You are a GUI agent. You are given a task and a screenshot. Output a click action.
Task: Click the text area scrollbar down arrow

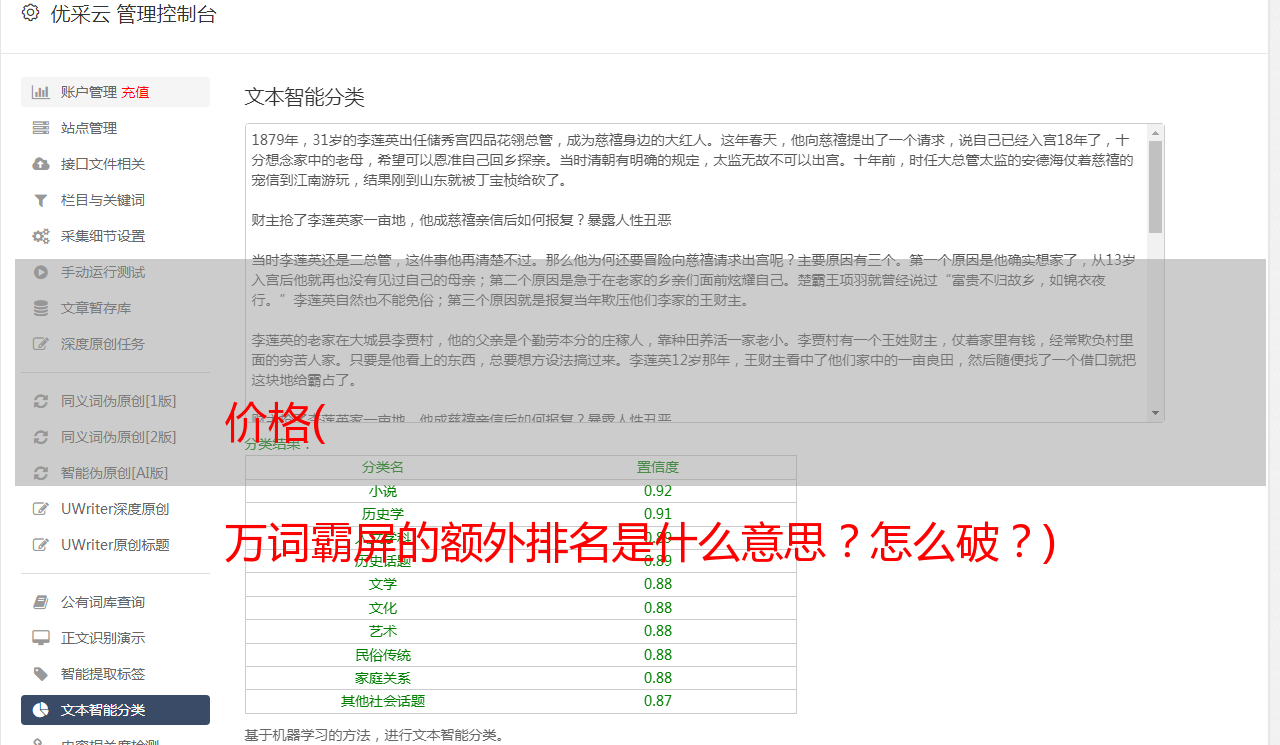click(1155, 412)
